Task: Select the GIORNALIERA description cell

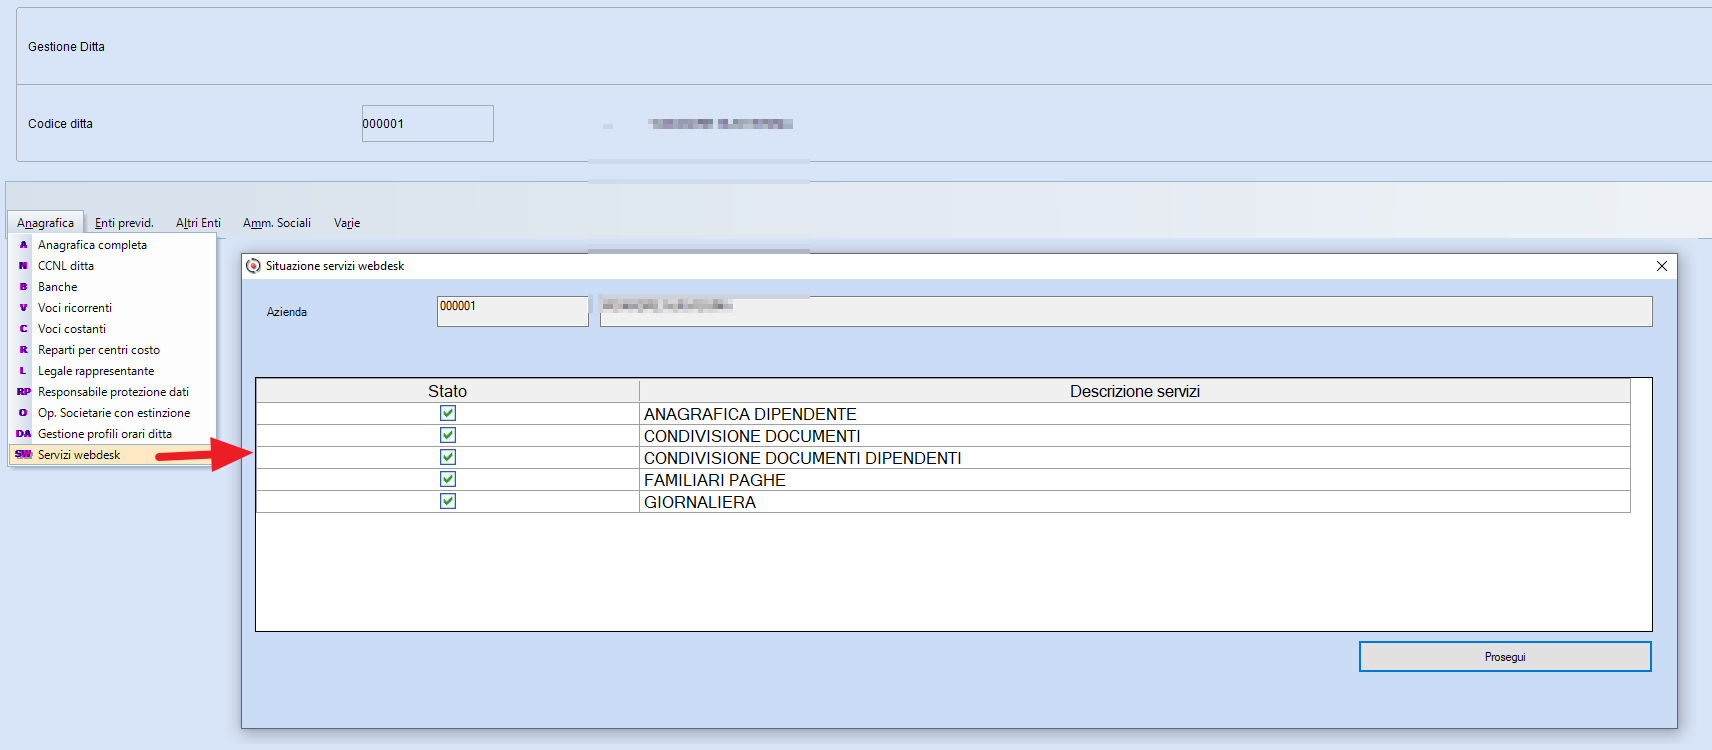Action: coord(1135,502)
